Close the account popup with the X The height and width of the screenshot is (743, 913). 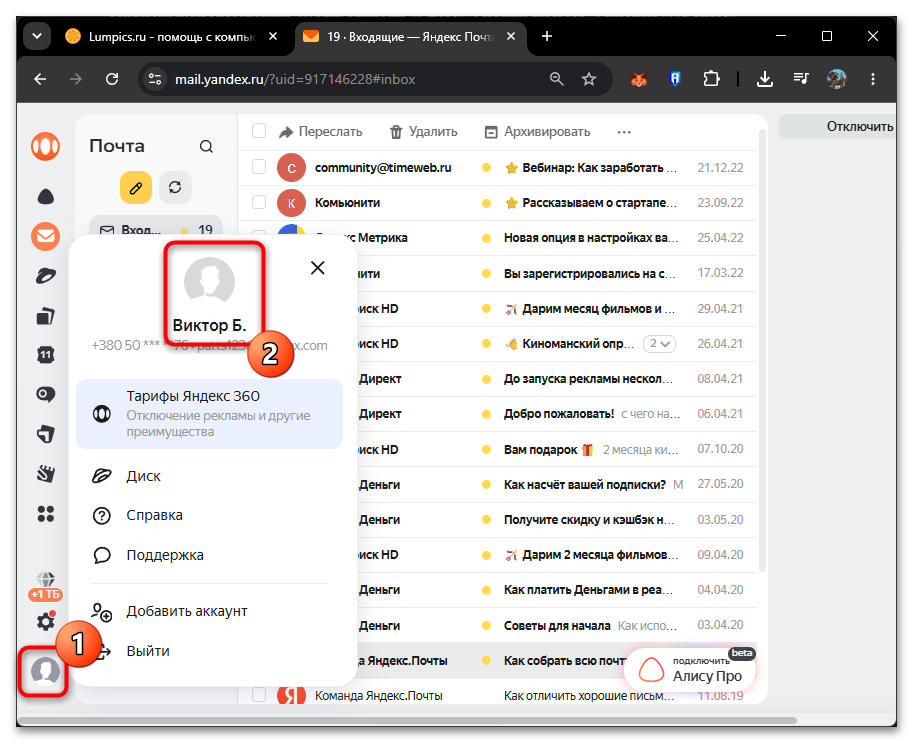point(317,268)
